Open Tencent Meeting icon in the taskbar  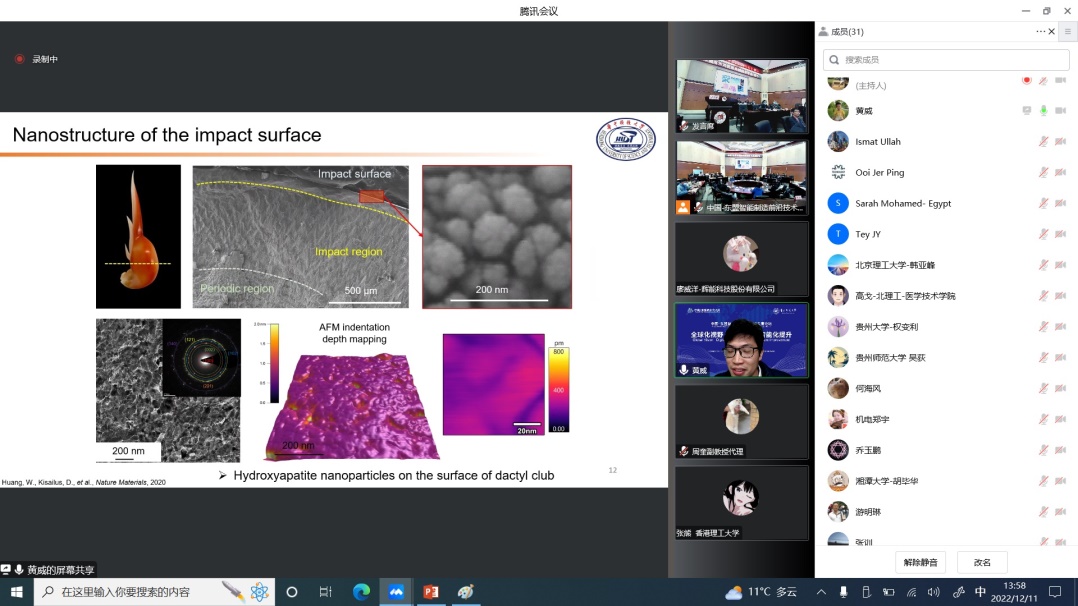[x=396, y=592]
